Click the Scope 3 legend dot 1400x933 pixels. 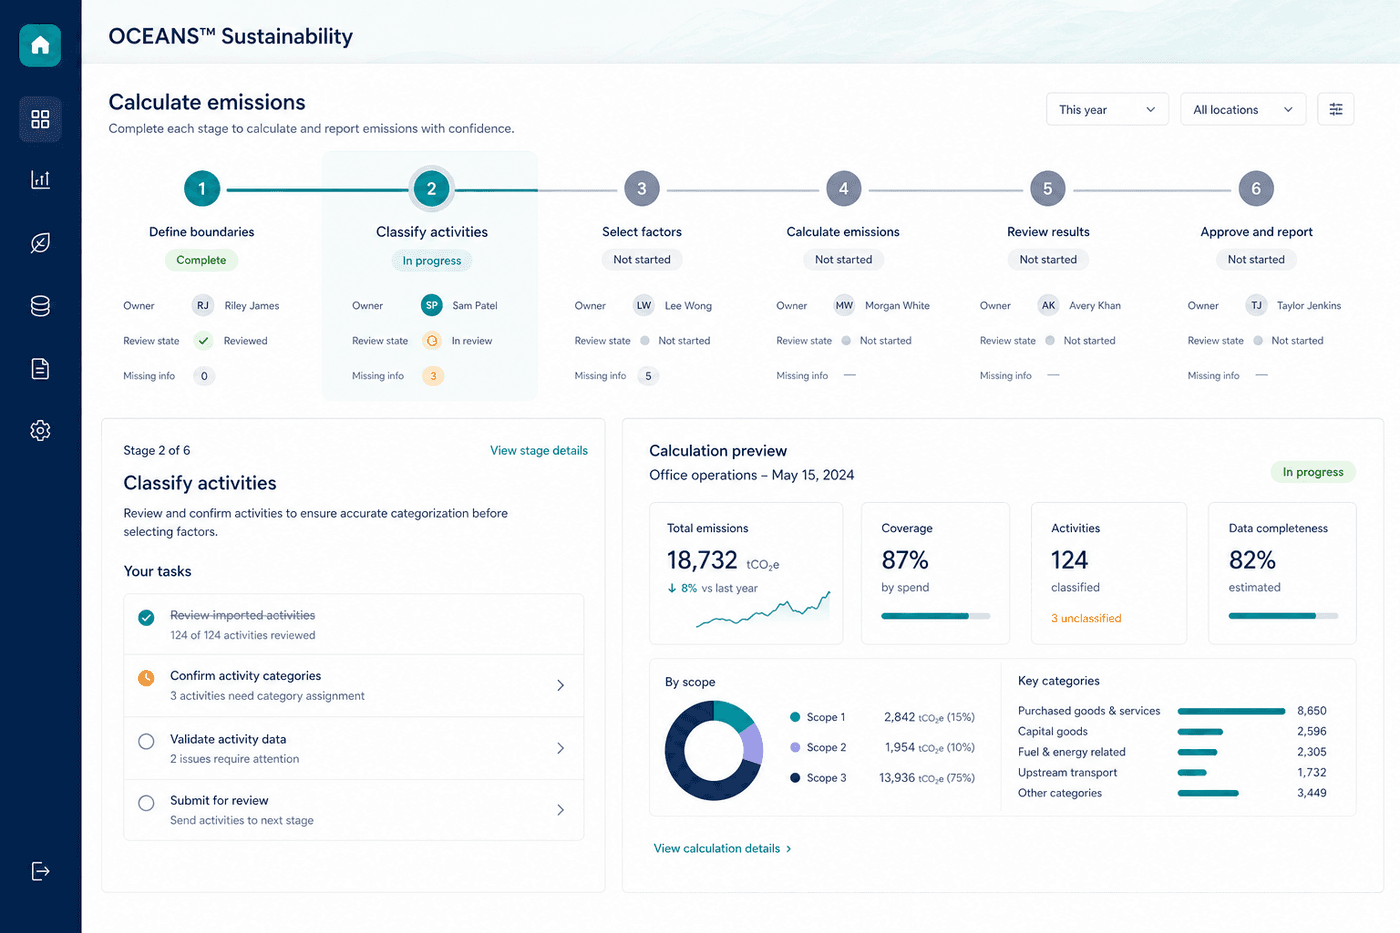(795, 778)
